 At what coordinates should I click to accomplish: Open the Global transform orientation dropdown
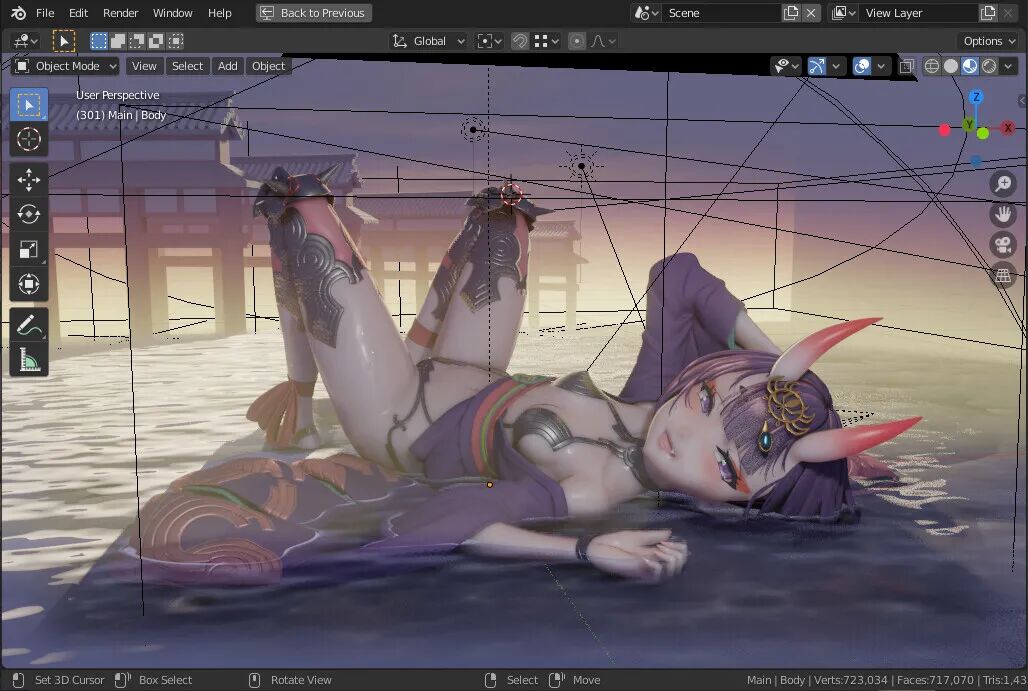[429, 41]
